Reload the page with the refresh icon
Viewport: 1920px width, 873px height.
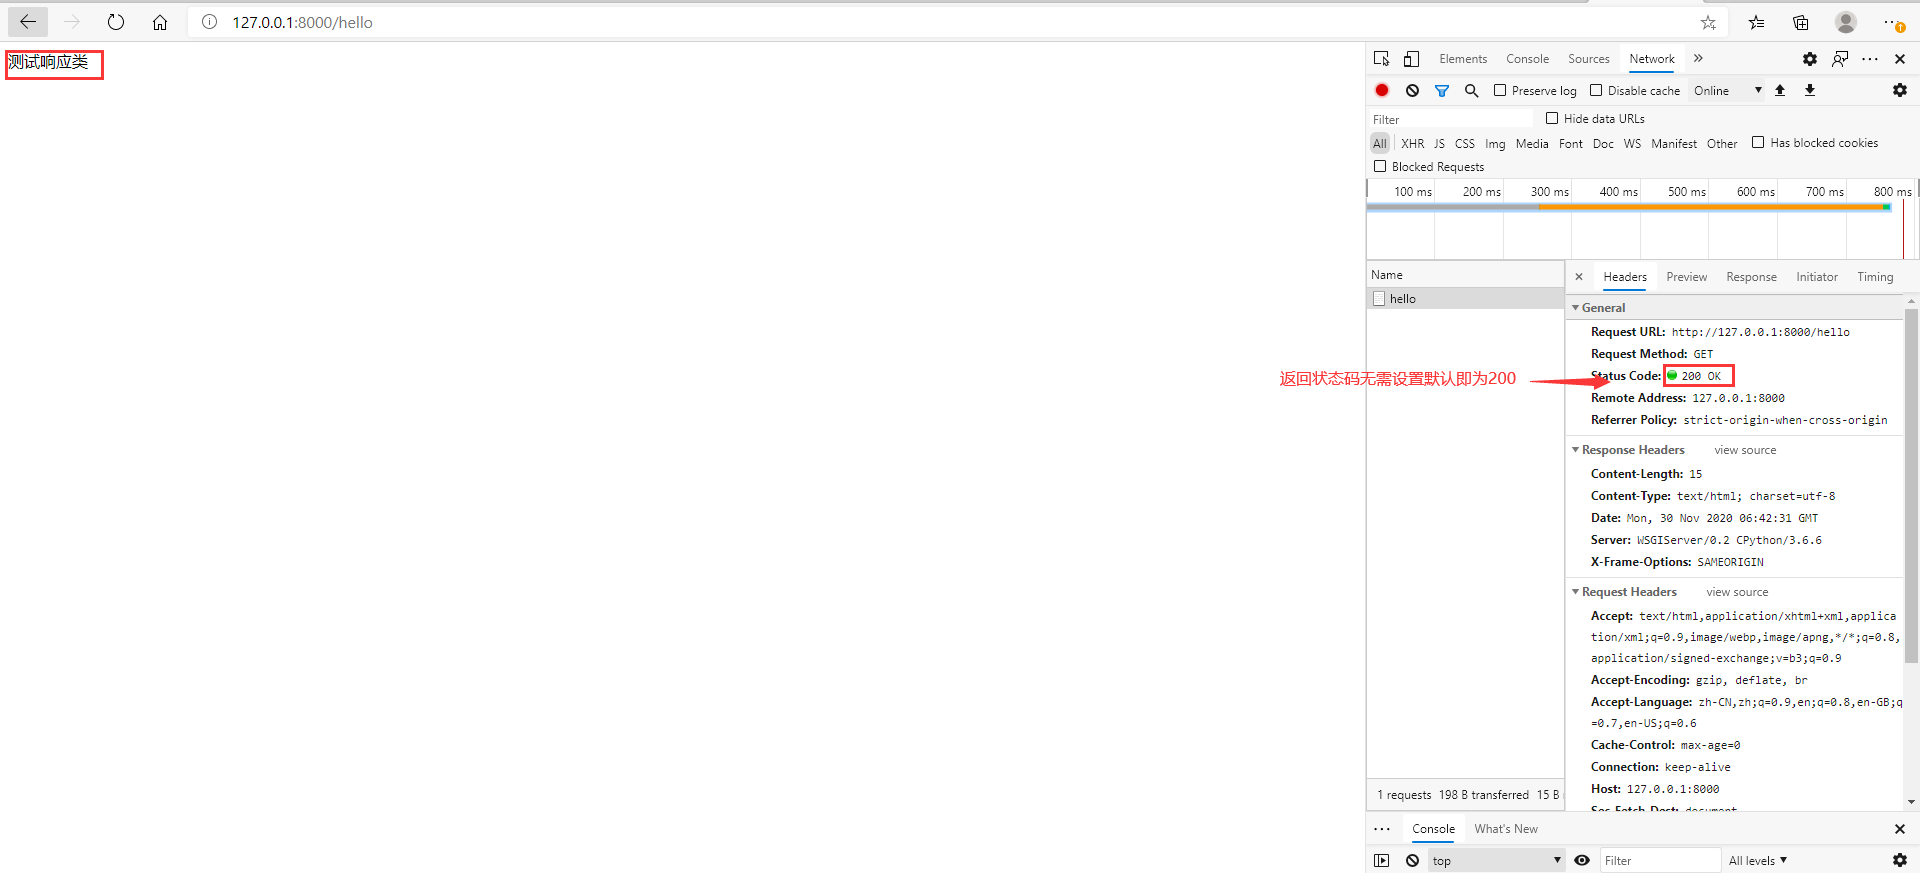point(116,22)
